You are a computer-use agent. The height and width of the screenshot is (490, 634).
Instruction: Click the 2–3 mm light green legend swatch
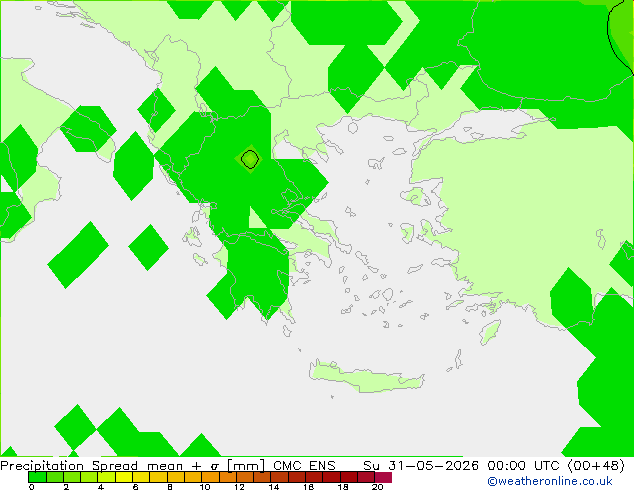(72, 477)
